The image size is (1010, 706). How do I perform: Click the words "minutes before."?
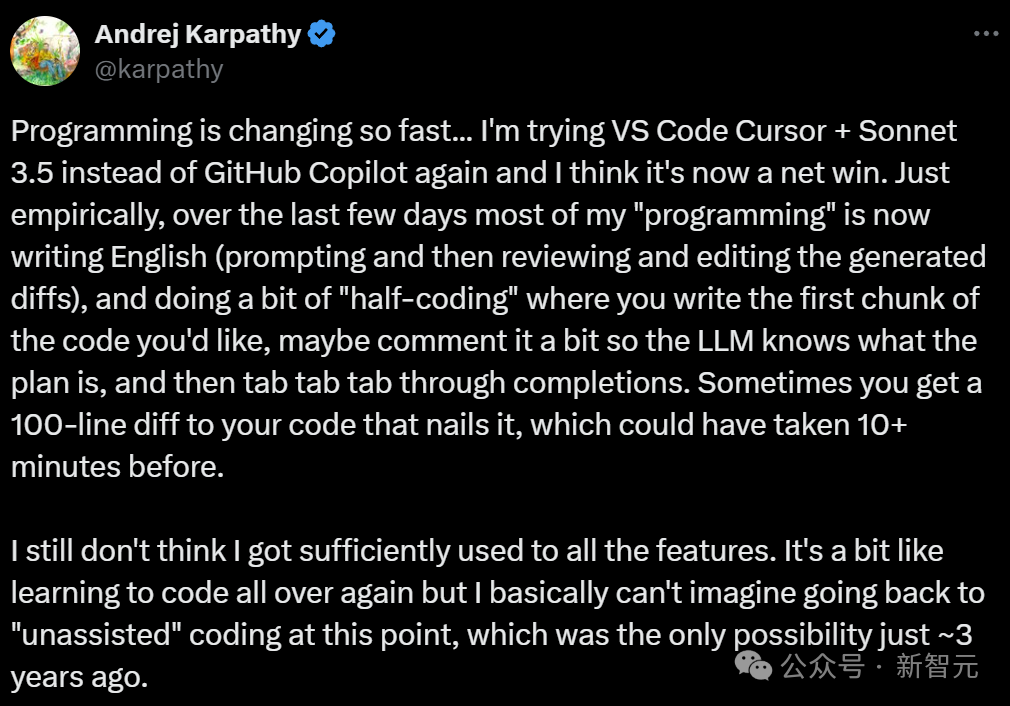[x=117, y=467]
